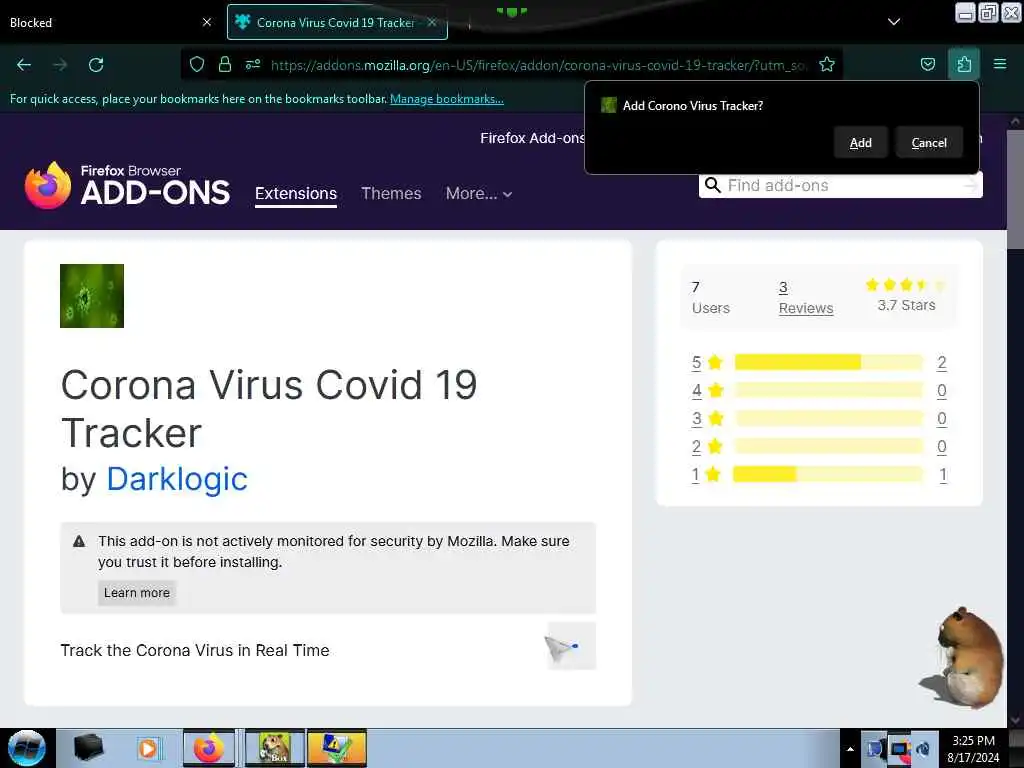Open the Darklogic author link
This screenshot has height=768, width=1024.
[177, 479]
